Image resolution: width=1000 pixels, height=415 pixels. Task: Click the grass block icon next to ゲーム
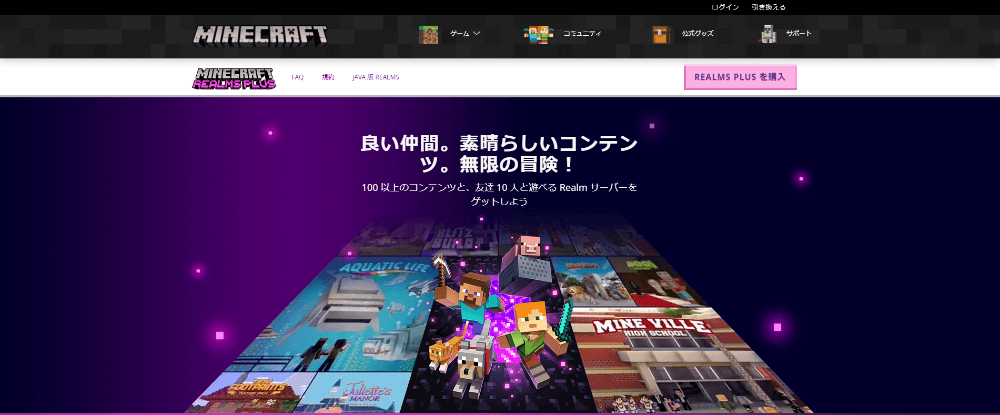428,34
